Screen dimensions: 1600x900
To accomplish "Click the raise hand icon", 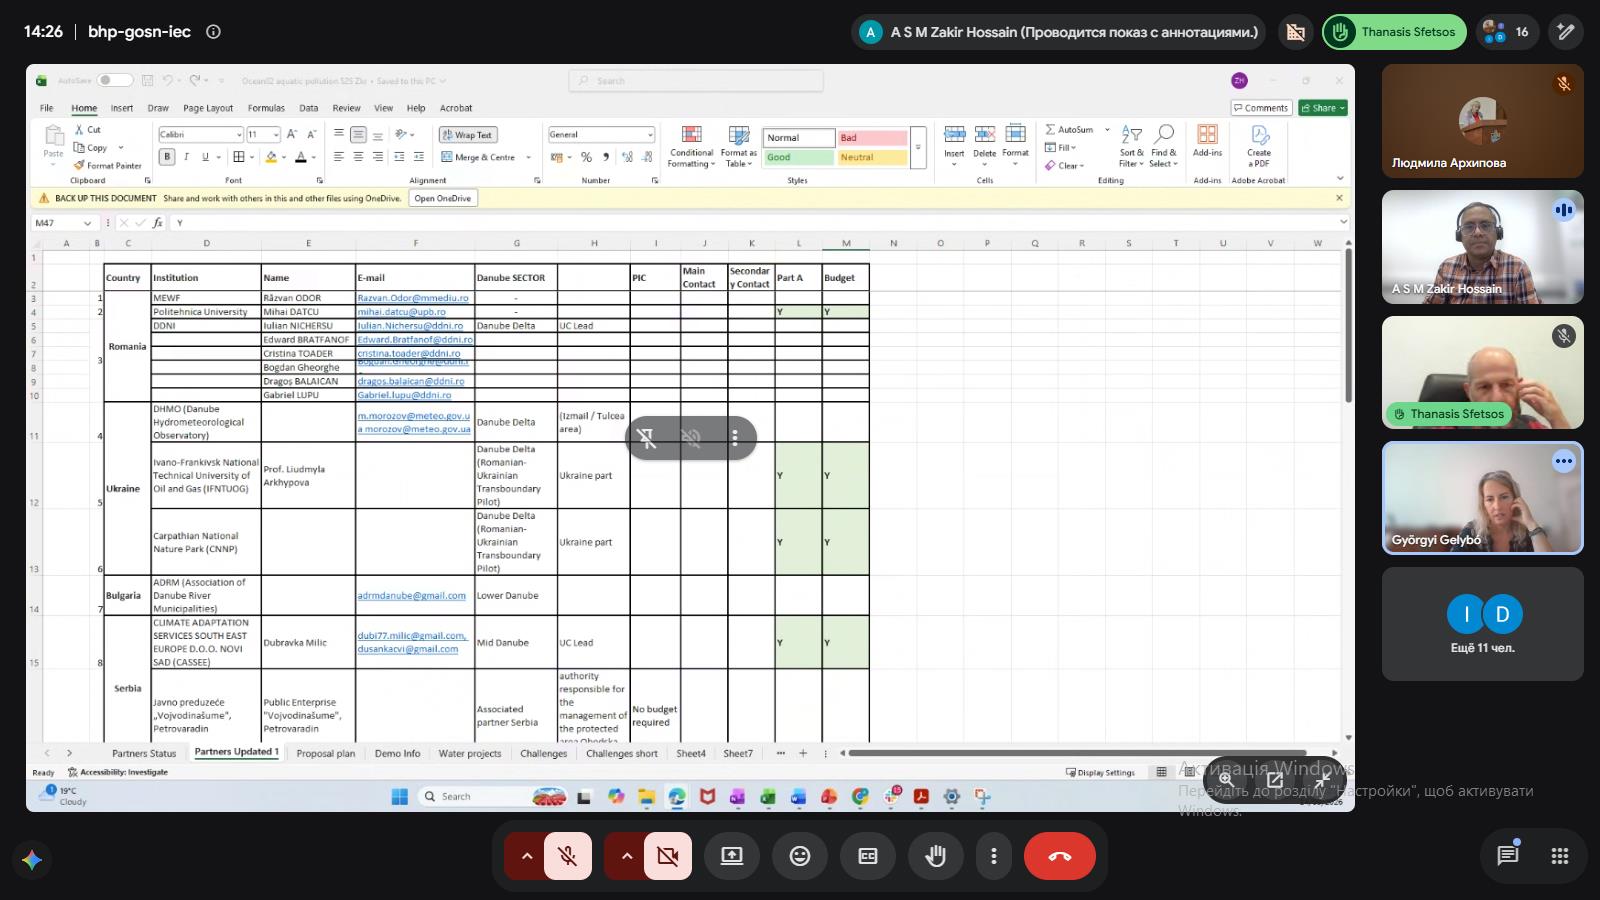I will [x=935, y=856].
